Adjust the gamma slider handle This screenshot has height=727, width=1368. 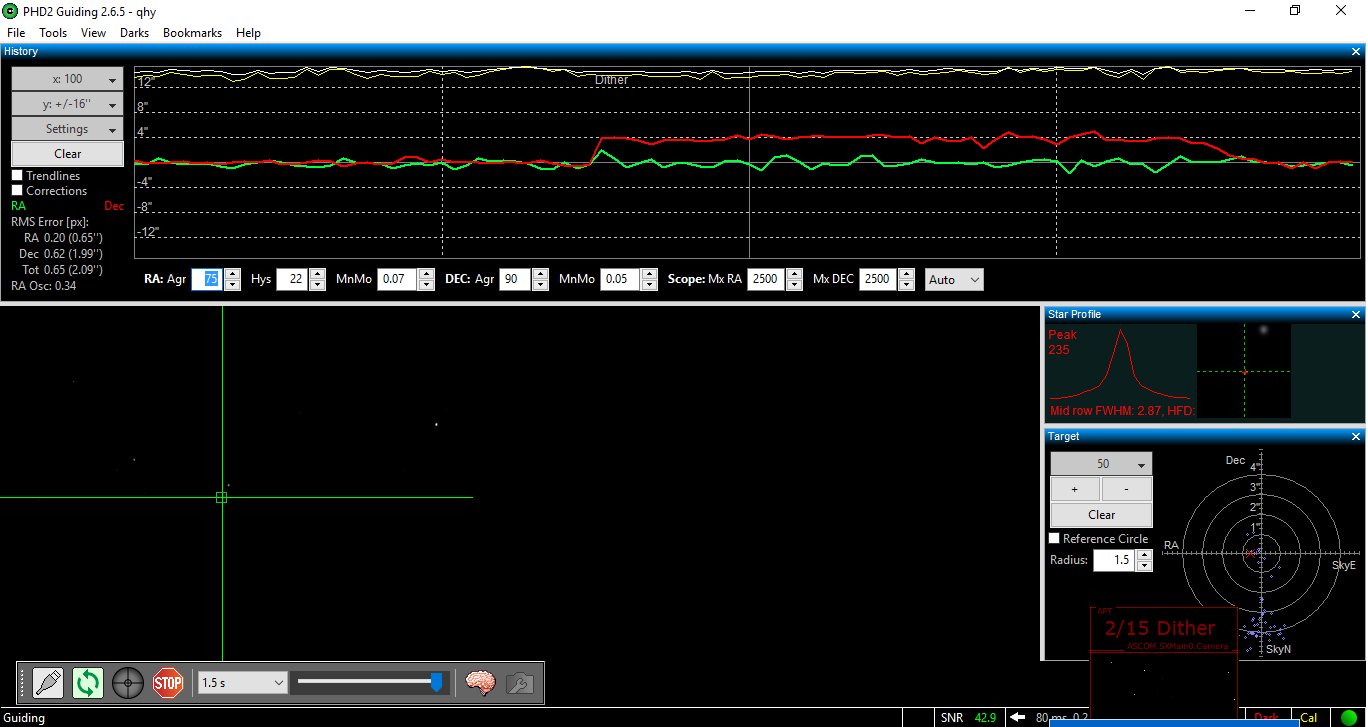pyautogui.click(x=436, y=682)
